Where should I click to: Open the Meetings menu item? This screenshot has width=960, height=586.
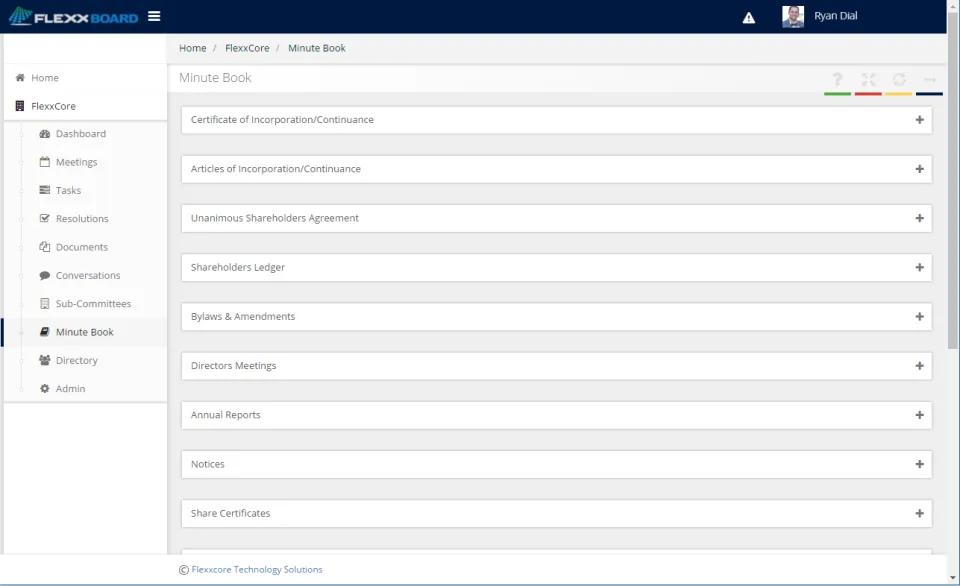[x=77, y=162]
